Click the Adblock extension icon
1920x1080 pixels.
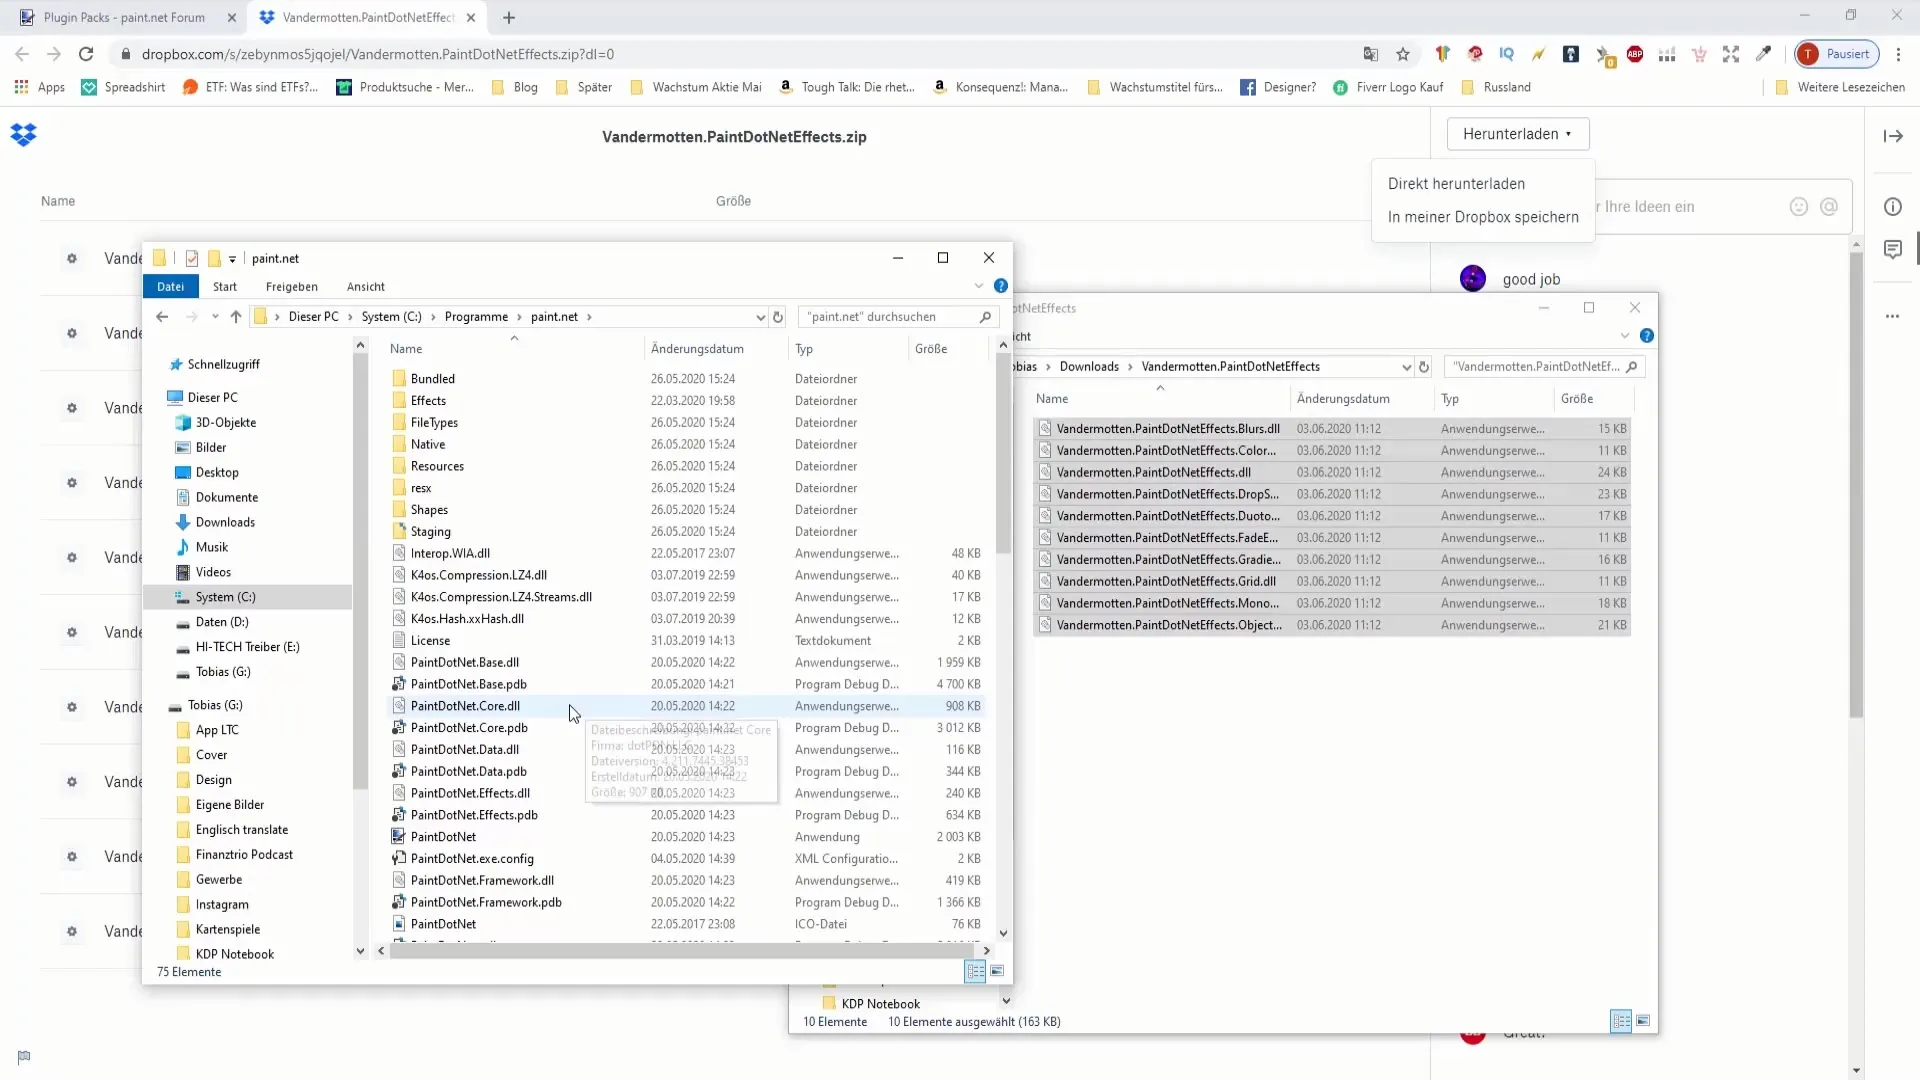coord(1635,54)
